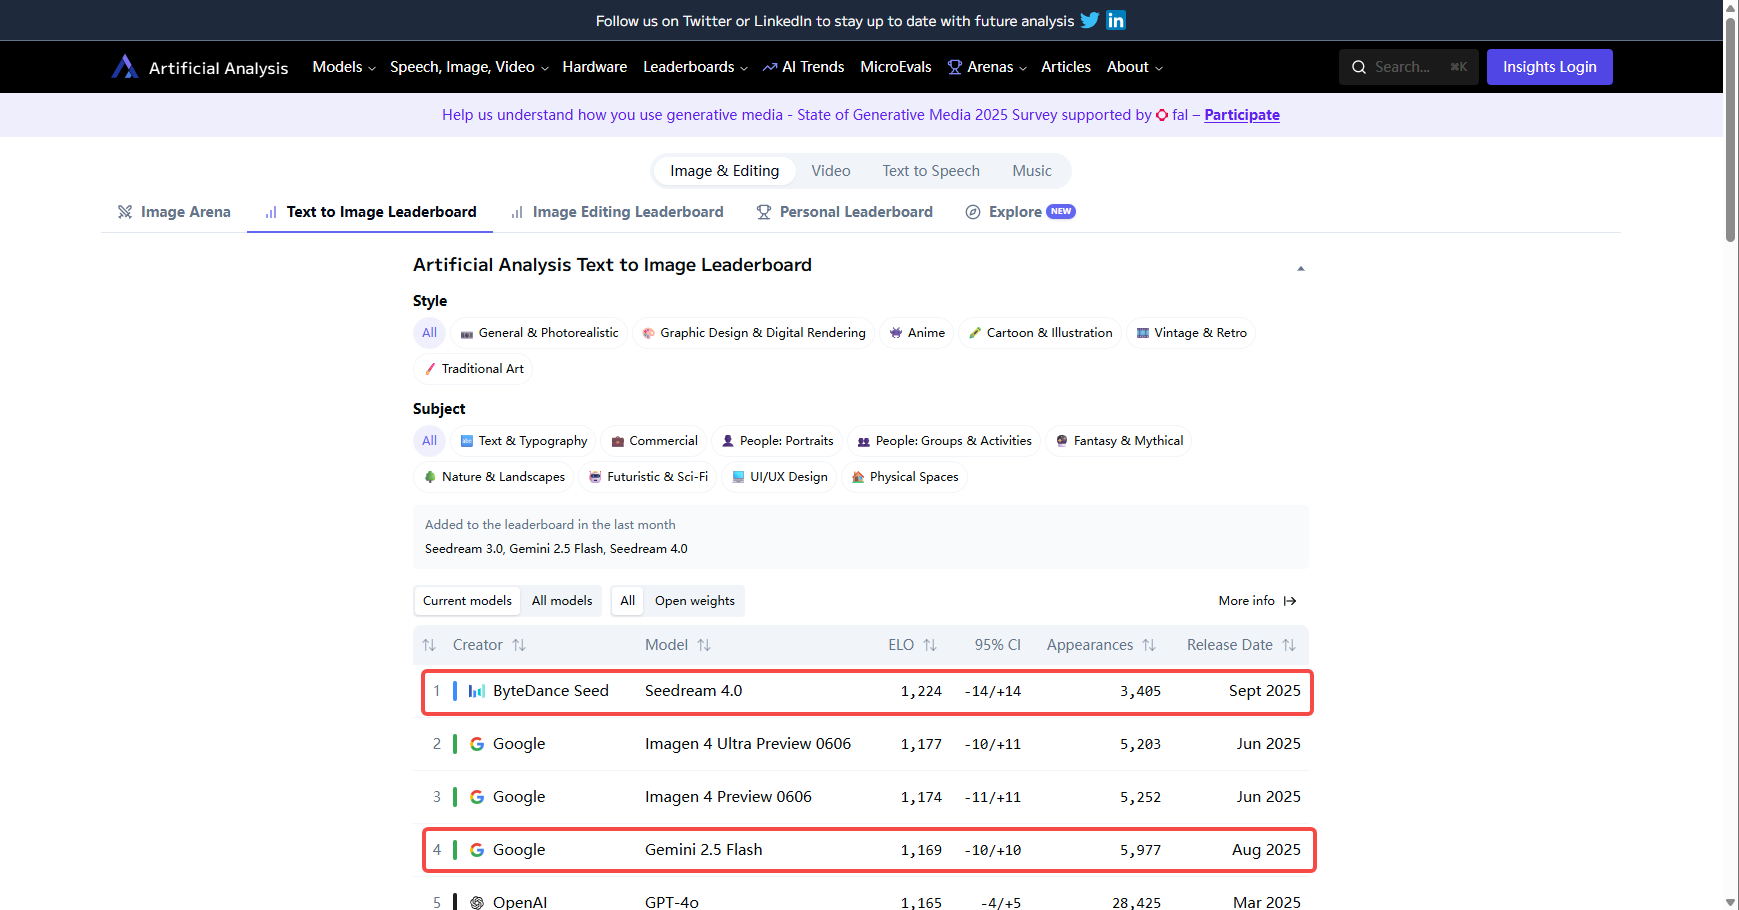The image size is (1739, 910).
Task: Switch to All models filter
Action: click(x=562, y=601)
